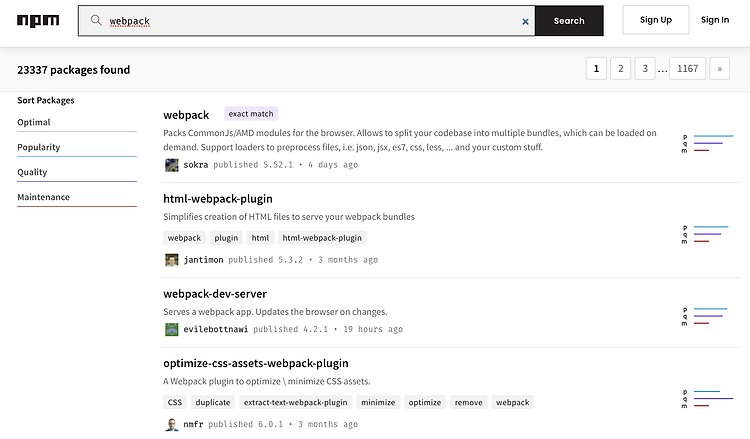The width and height of the screenshot is (750, 439).
Task: Click nmfr's avatar image
Action: click(172, 424)
